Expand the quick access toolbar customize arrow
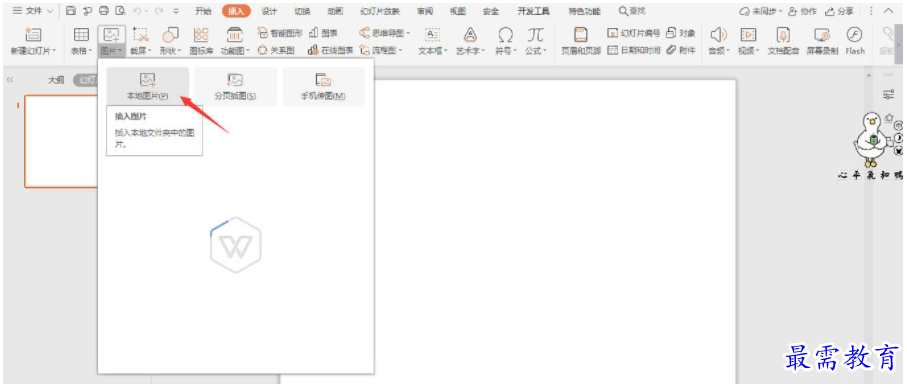Image resolution: width=907 pixels, height=389 pixels. coord(176,11)
